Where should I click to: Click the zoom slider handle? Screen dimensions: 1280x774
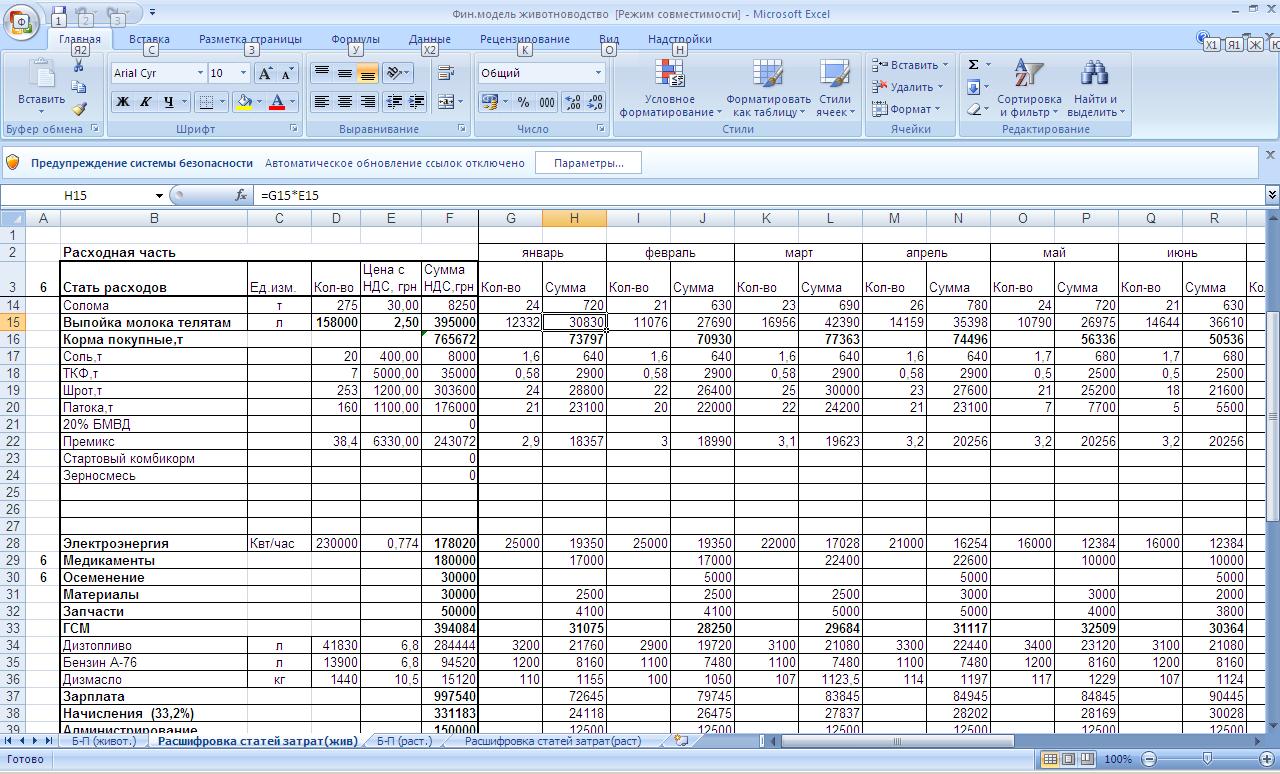[x=1207, y=759]
